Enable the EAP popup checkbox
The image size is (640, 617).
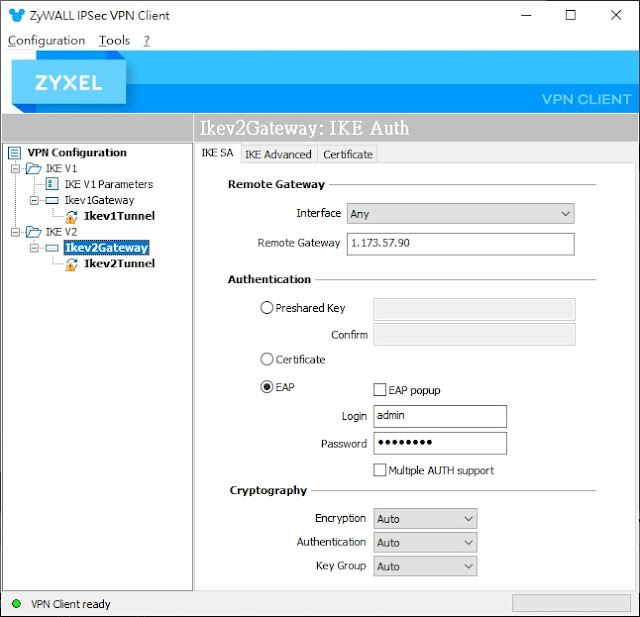tap(380, 390)
